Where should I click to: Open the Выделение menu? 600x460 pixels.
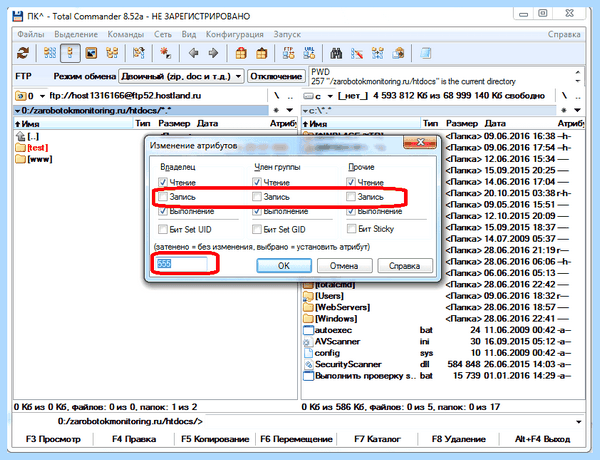pos(76,34)
